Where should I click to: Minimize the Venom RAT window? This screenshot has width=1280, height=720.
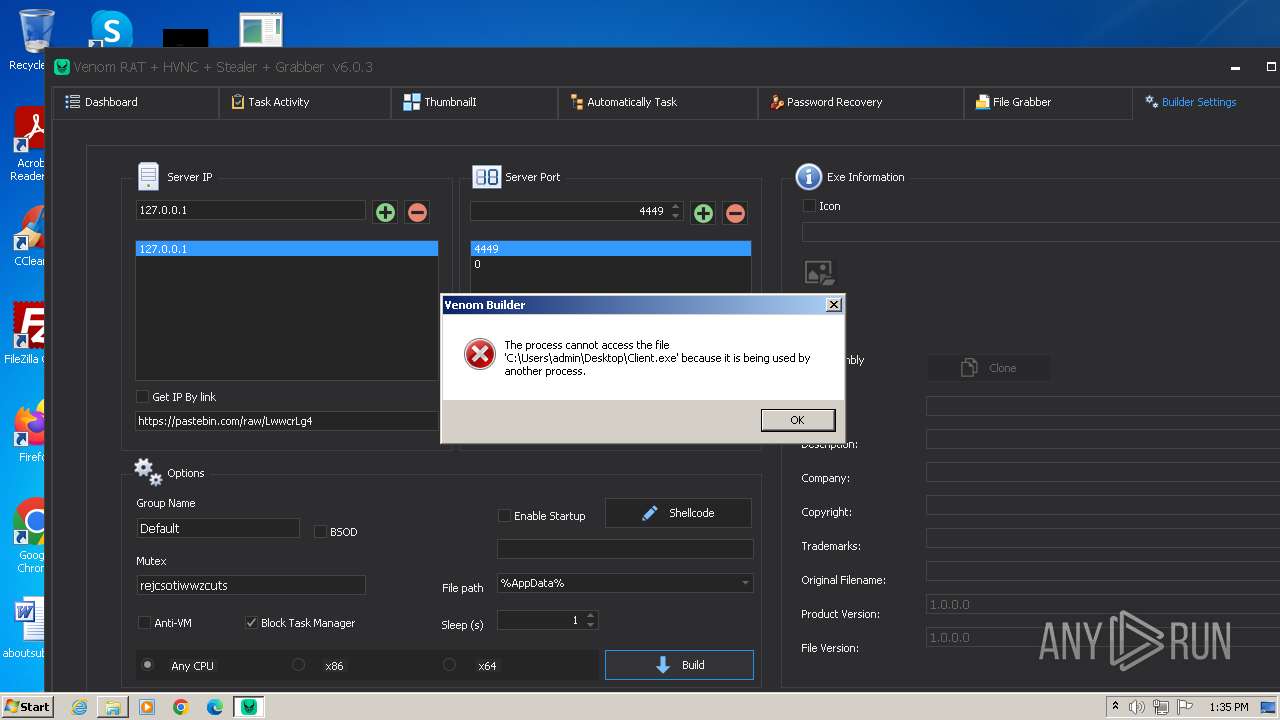1236,67
